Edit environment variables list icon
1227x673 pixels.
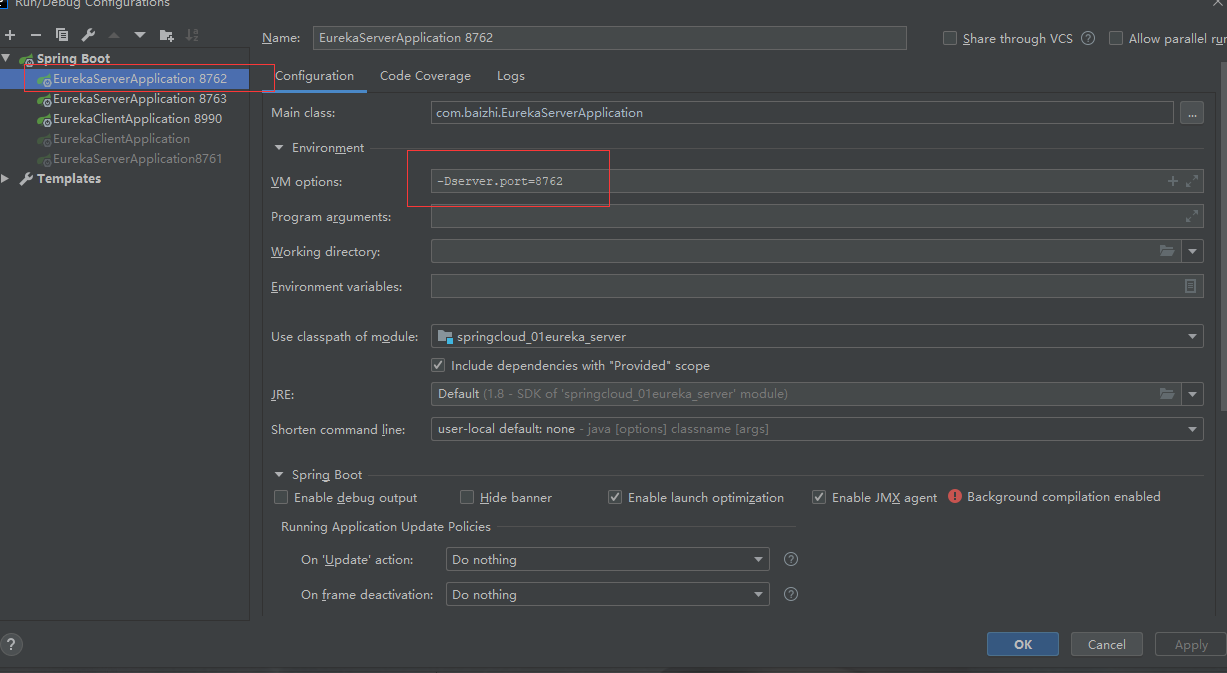1191,286
